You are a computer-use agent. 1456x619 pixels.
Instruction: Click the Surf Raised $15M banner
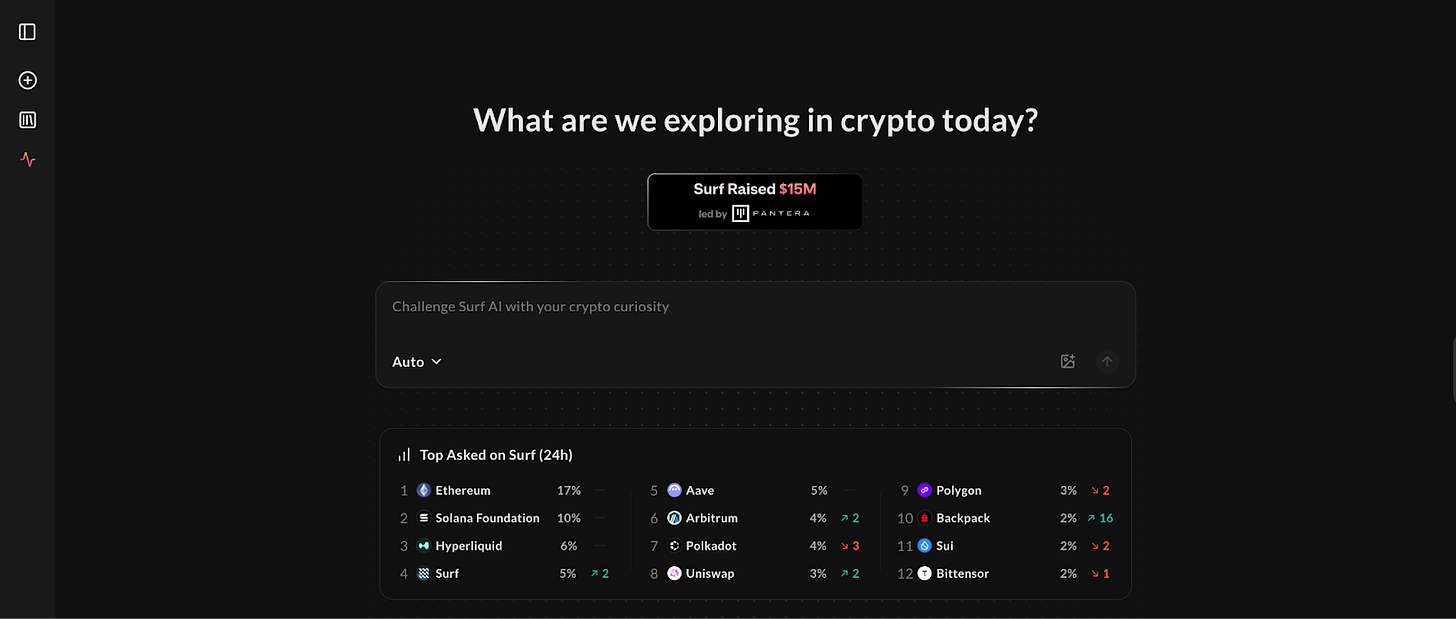click(x=754, y=200)
